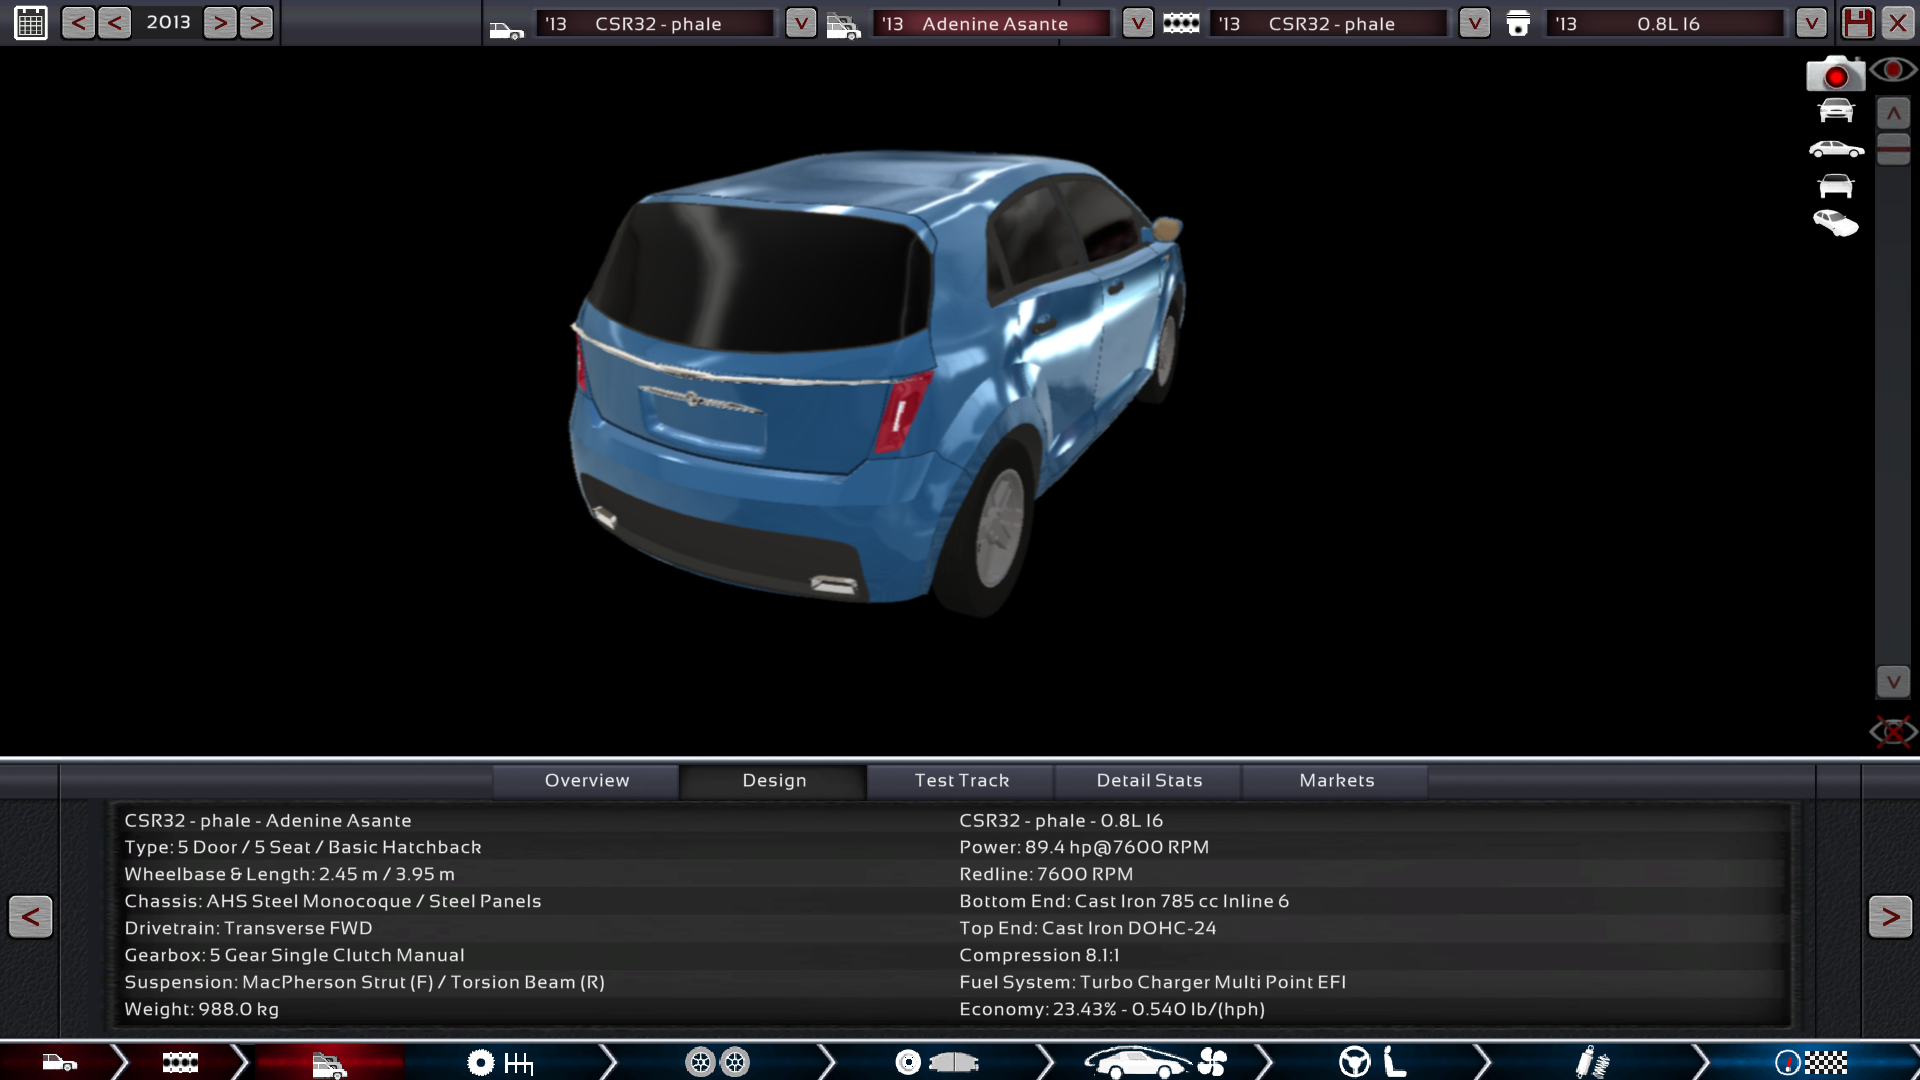Click the save floppy disk icon

pos(1857,22)
